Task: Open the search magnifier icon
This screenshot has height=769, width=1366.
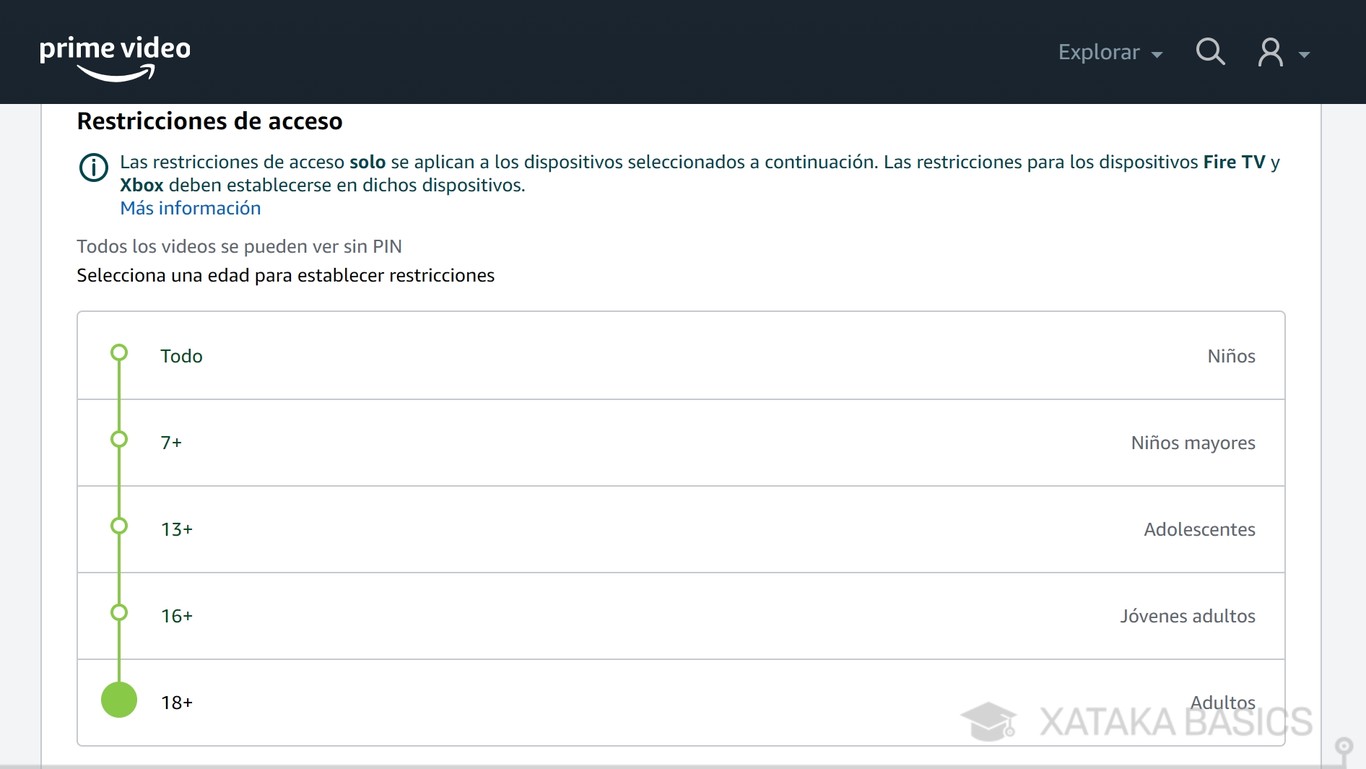Action: (x=1210, y=52)
